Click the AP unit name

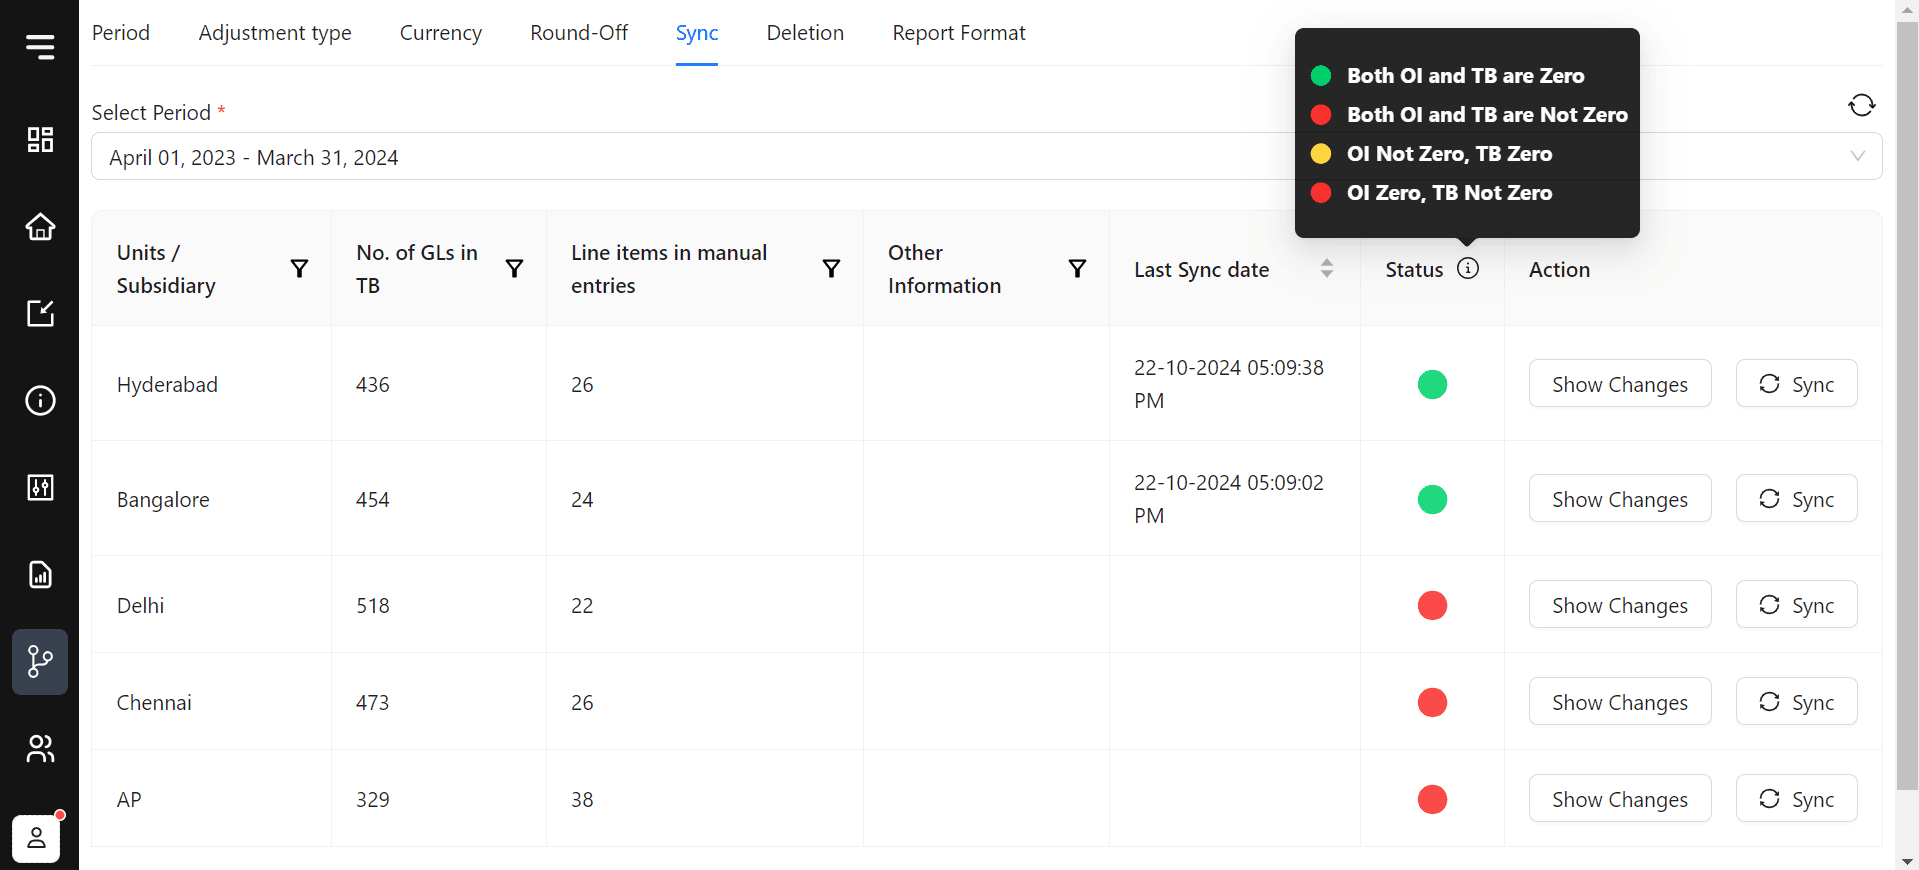coord(129,800)
